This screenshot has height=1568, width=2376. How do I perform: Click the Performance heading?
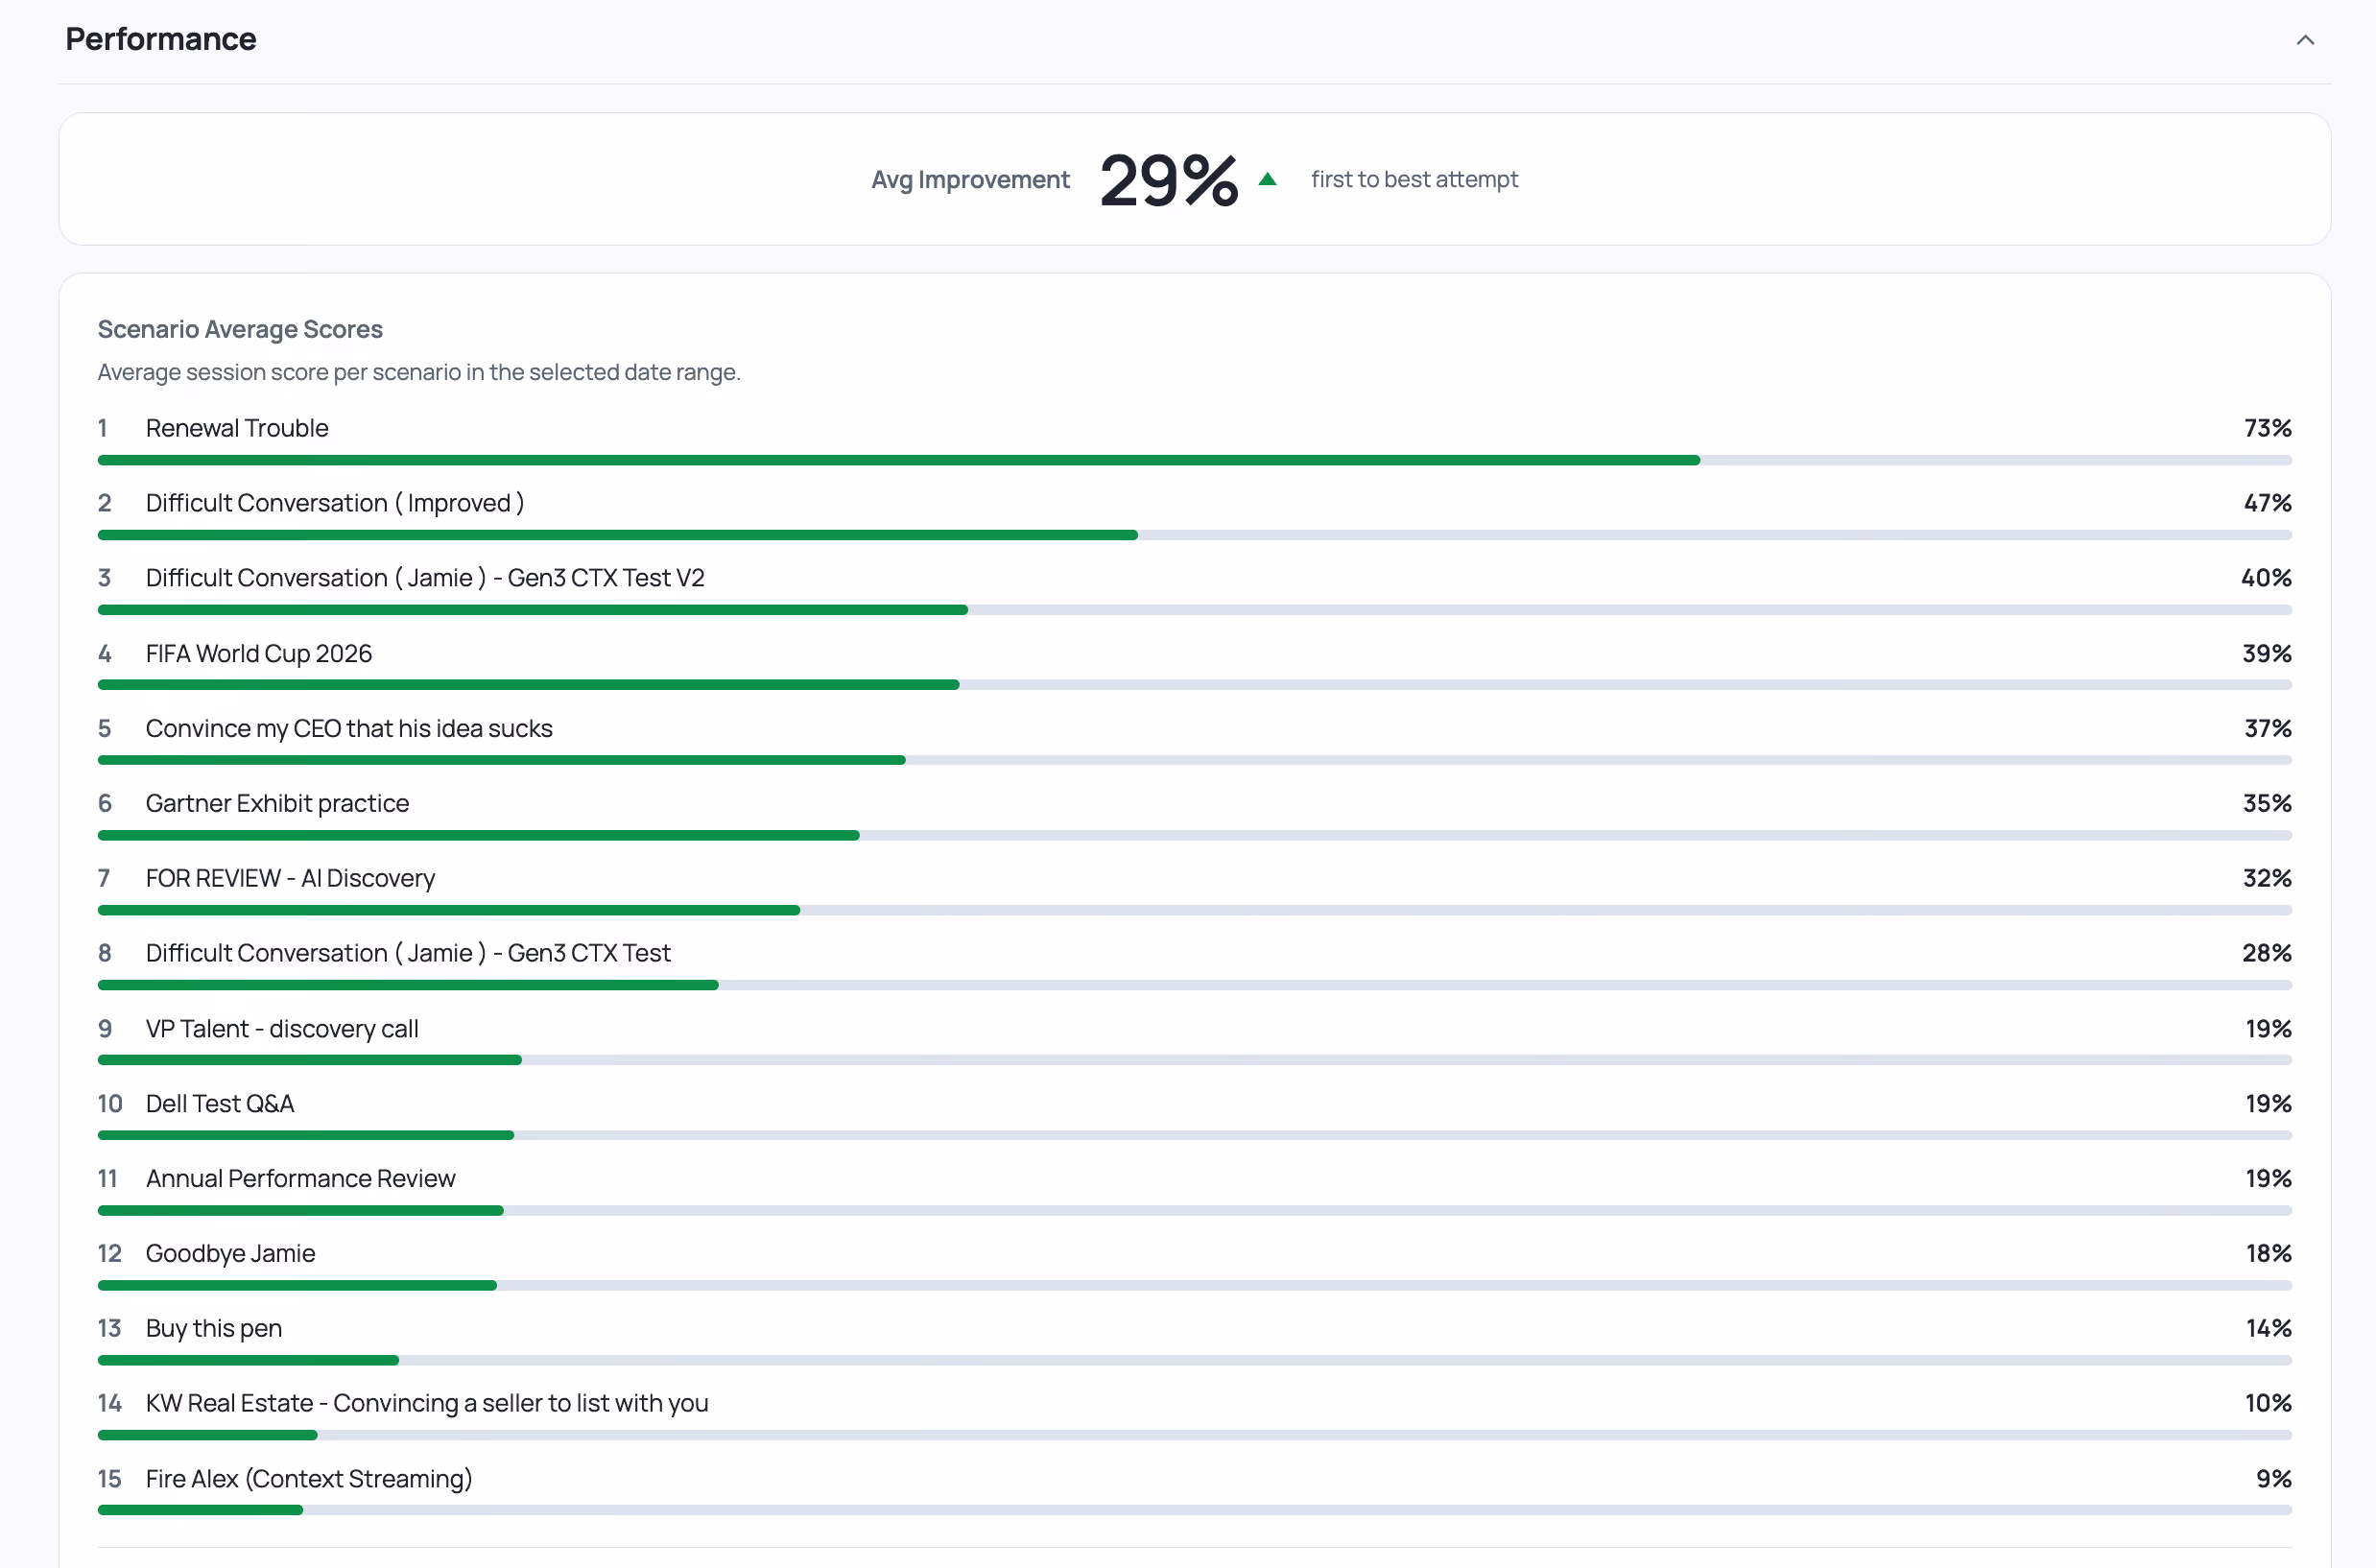pos(161,39)
